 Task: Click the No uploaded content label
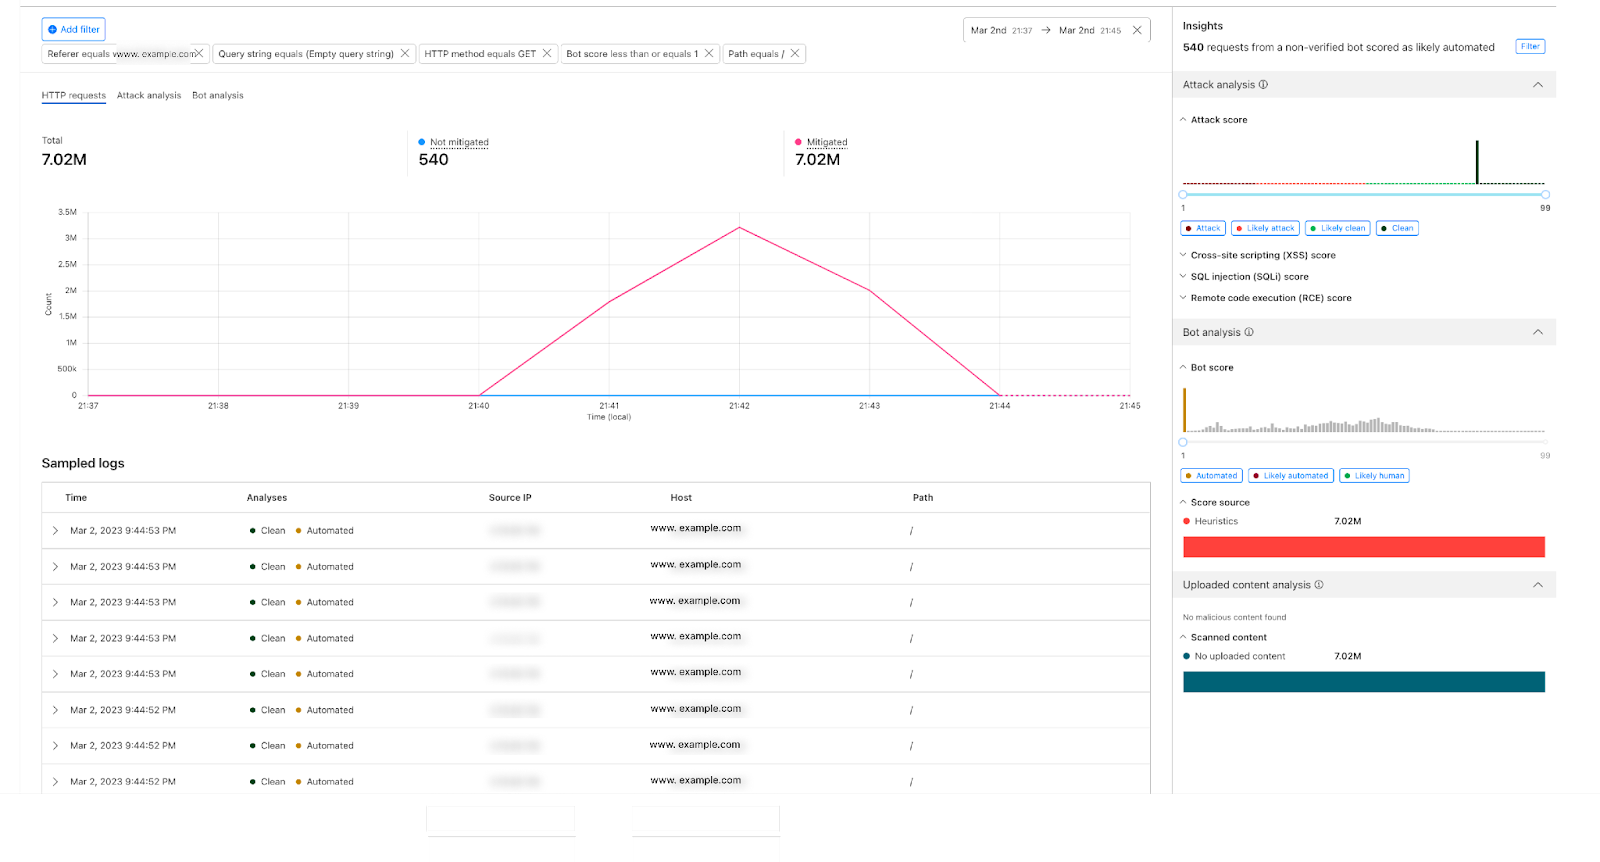point(1240,657)
